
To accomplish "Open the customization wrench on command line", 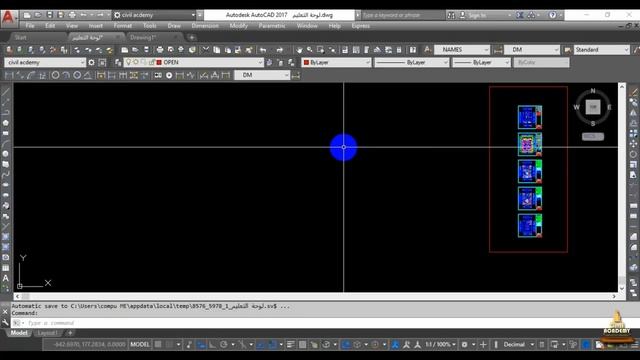I will pos(5,323).
